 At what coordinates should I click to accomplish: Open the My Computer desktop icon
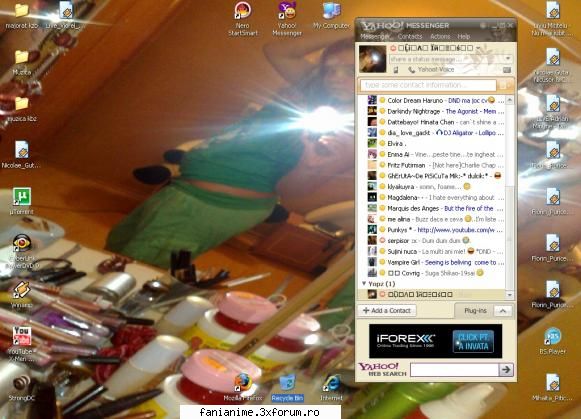tap(331, 16)
